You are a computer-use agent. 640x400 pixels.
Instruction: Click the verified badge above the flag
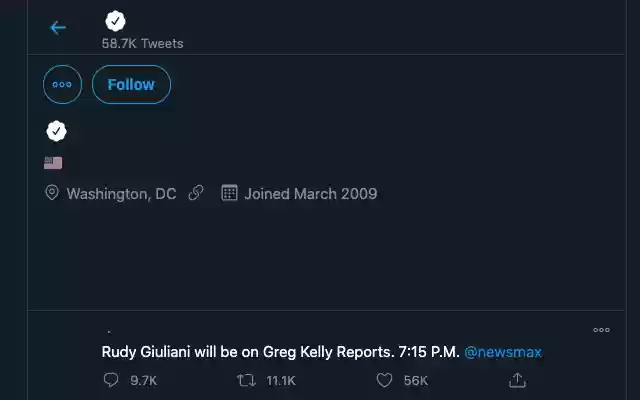tap(57, 131)
